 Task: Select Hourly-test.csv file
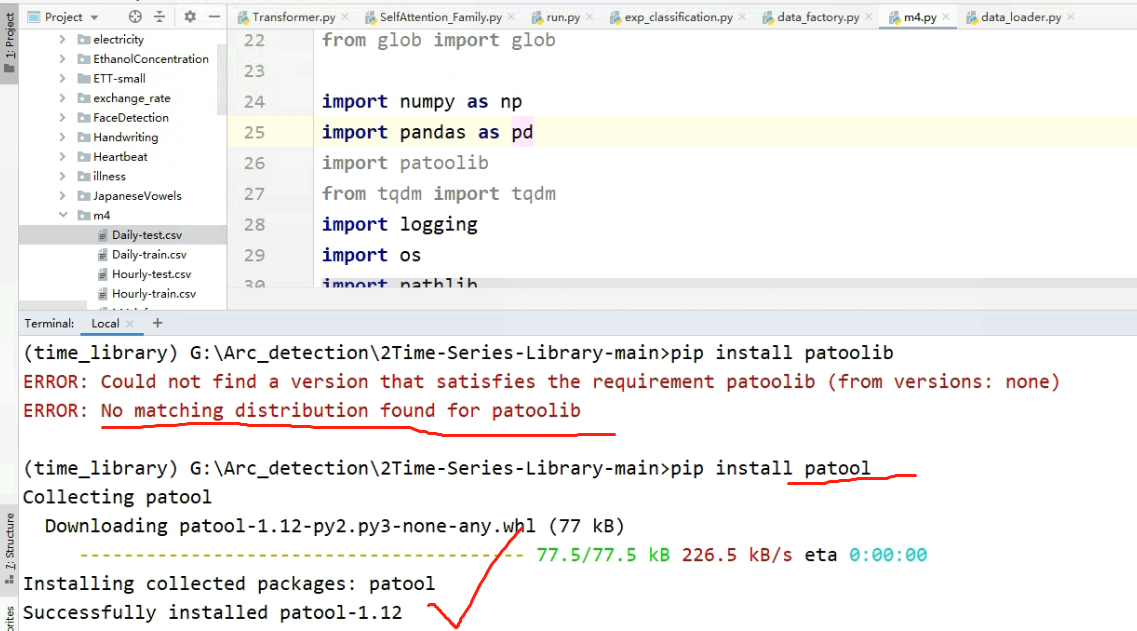[122, 274]
